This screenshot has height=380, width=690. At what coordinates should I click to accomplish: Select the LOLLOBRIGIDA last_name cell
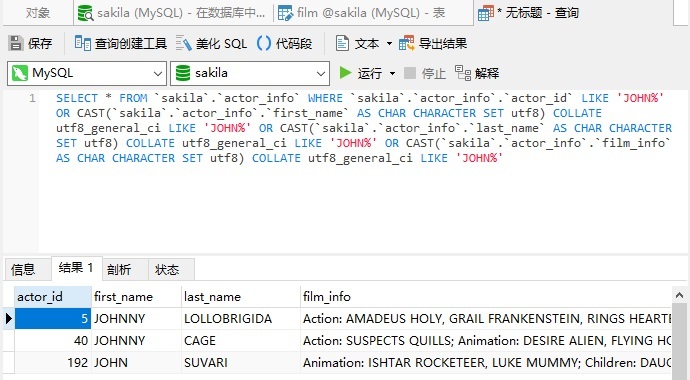(x=241, y=318)
